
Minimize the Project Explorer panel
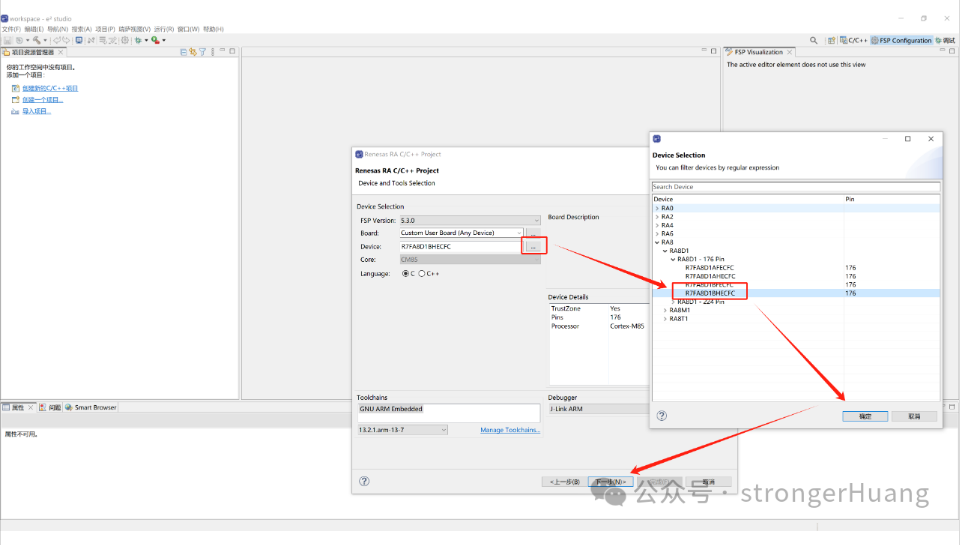click(222, 50)
